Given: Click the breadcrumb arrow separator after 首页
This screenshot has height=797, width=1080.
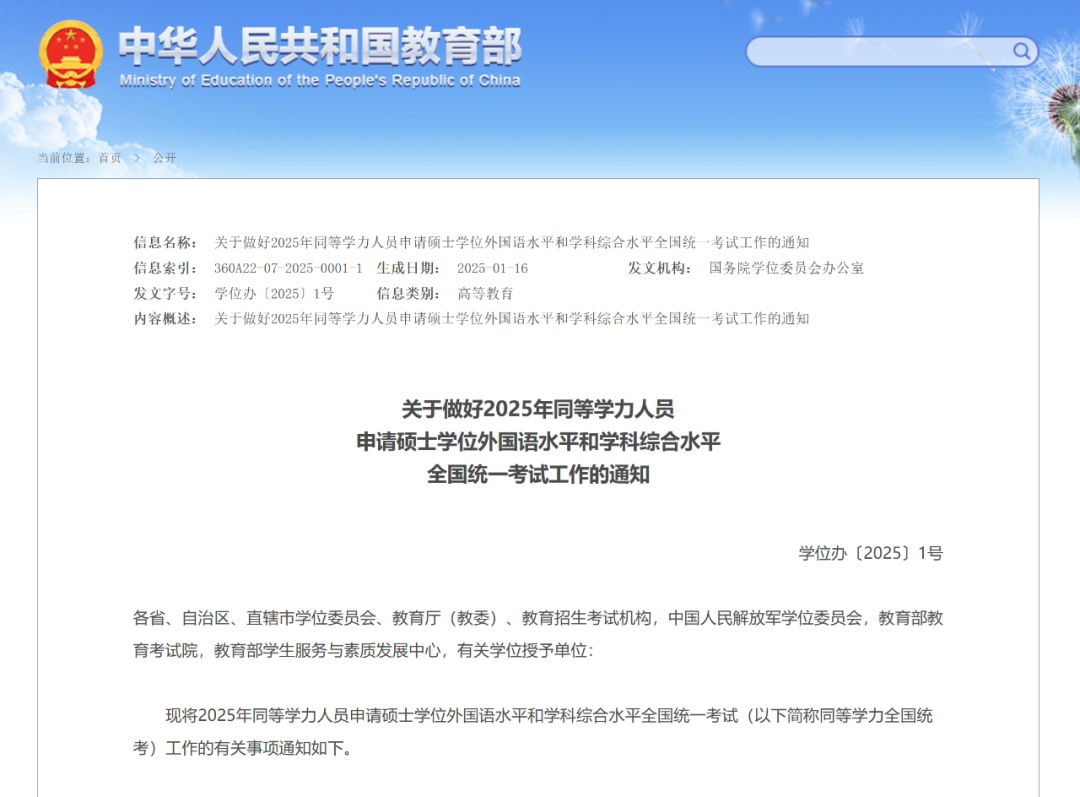Looking at the screenshot, I should pyautogui.click(x=137, y=158).
